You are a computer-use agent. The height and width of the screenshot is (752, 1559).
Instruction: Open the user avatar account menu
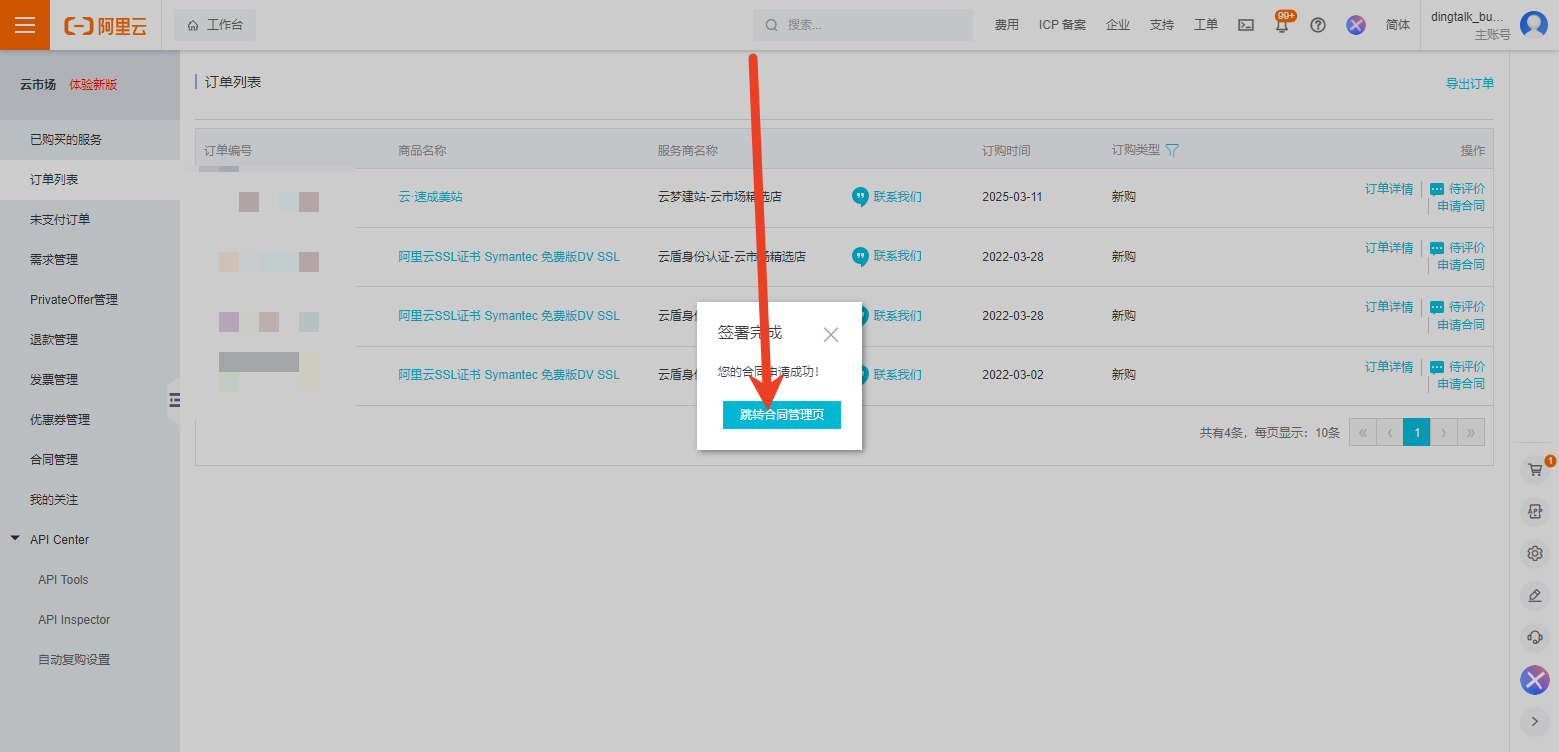pos(1534,25)
